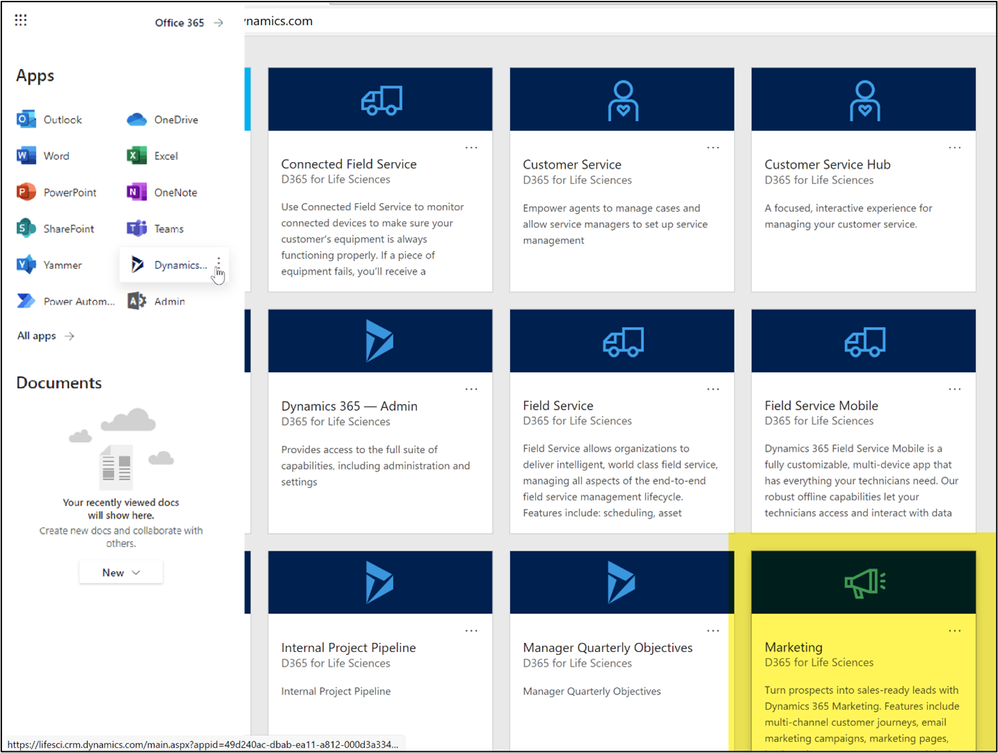Click the Marketing megaphone icon
The height and width of the screenshot is (753, 998).
tap(865, 583)
